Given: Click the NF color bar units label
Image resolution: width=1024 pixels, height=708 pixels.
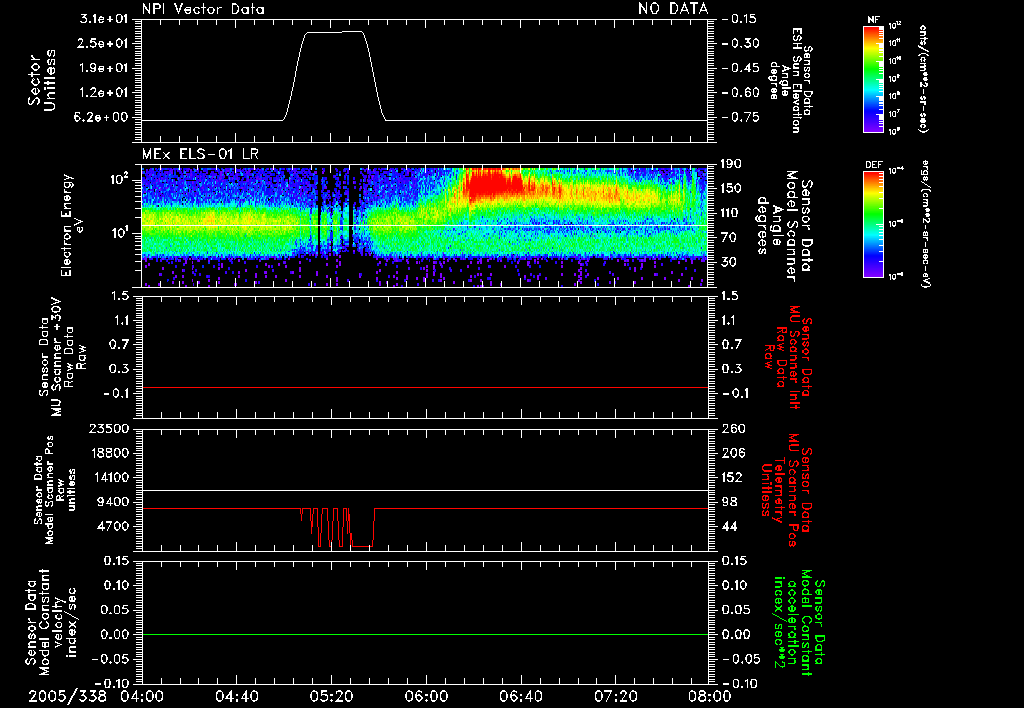Looking at the screenshot, I should click(923, 78).
